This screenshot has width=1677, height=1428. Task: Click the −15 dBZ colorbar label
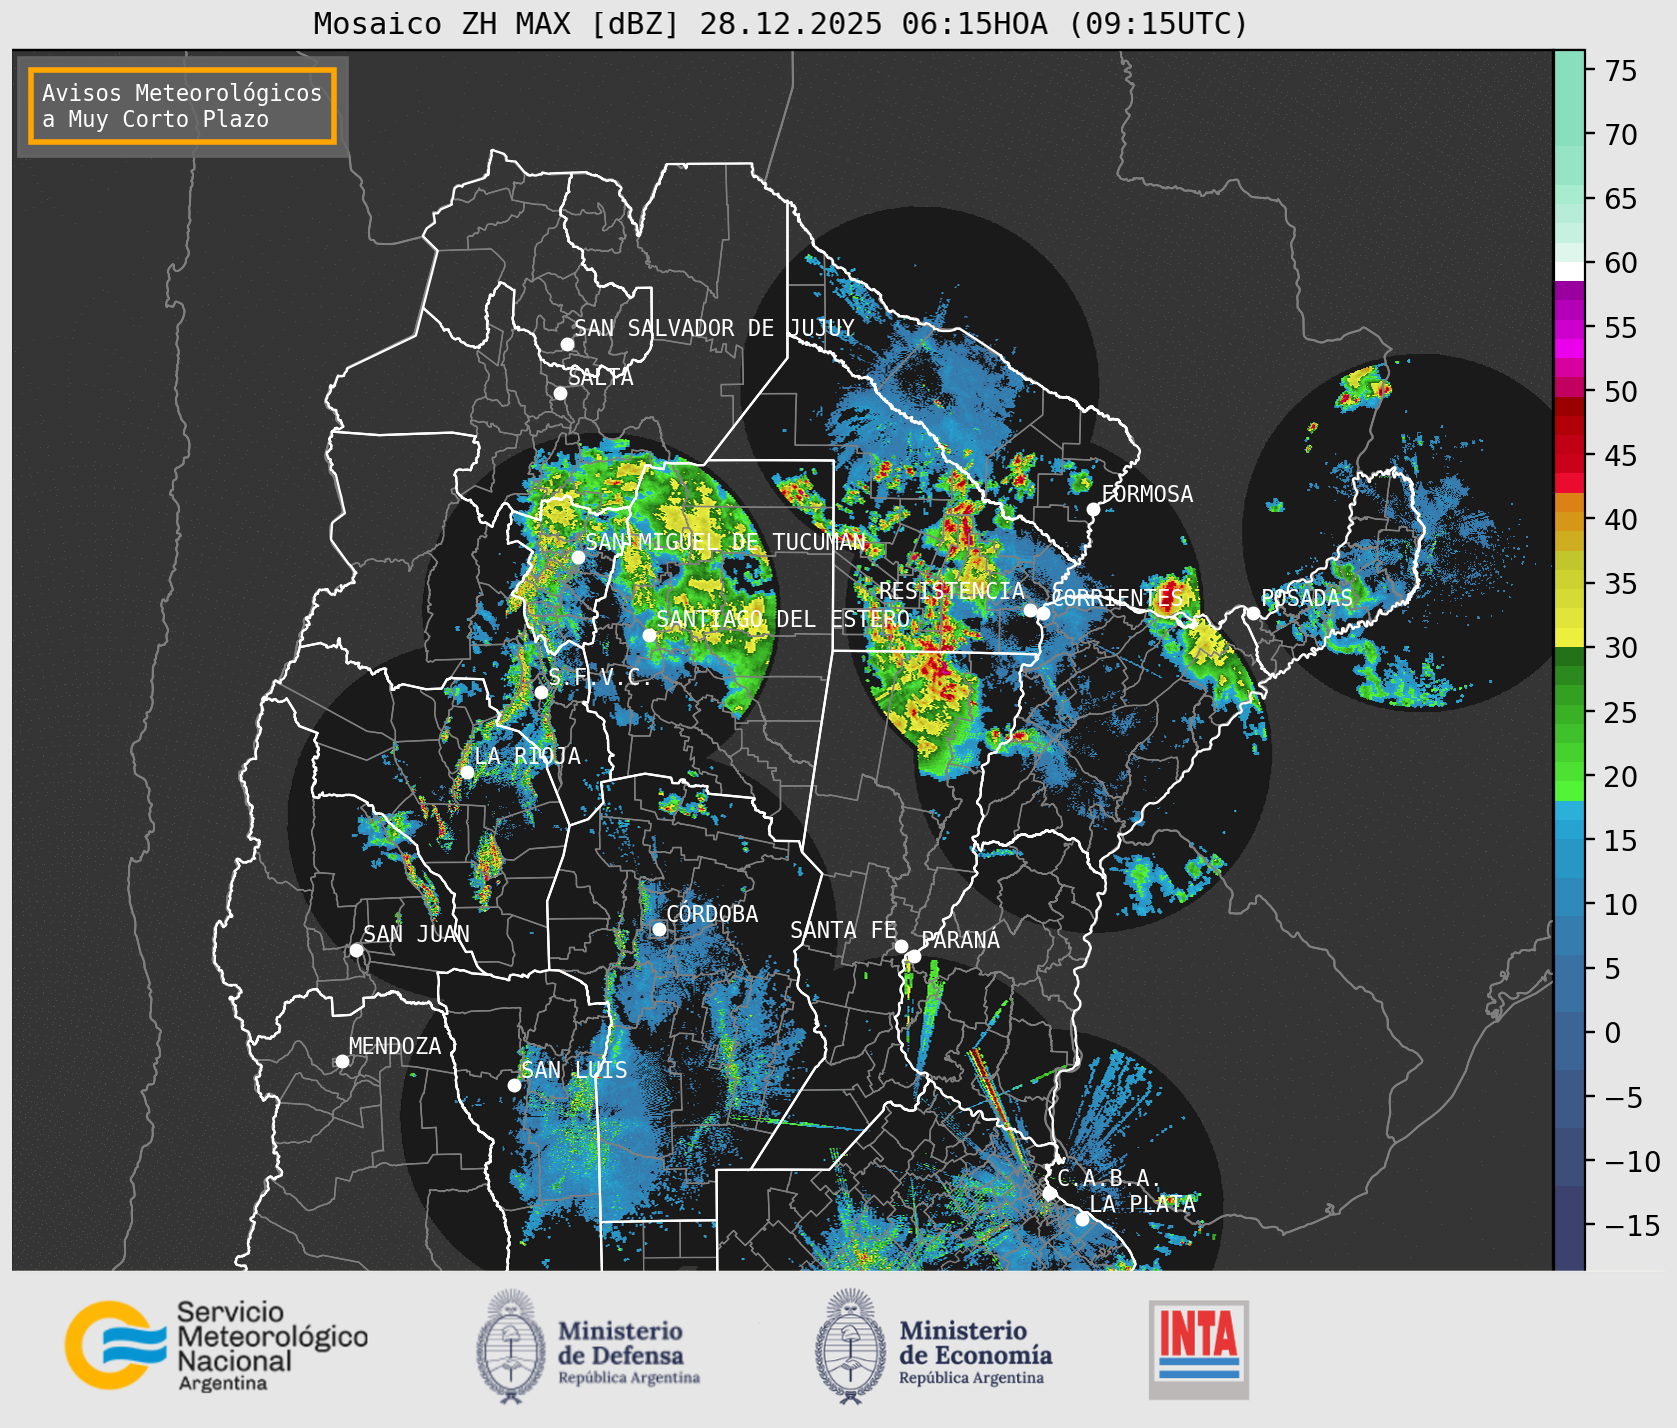pyautogui.click(x=1631, y=1225)
